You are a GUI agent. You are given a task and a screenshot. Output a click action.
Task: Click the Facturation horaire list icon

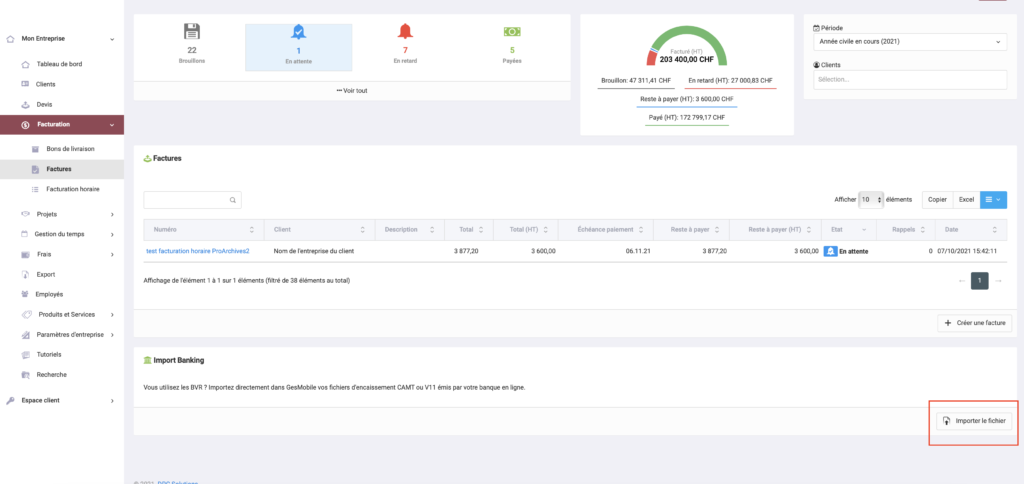click(35, 189)
